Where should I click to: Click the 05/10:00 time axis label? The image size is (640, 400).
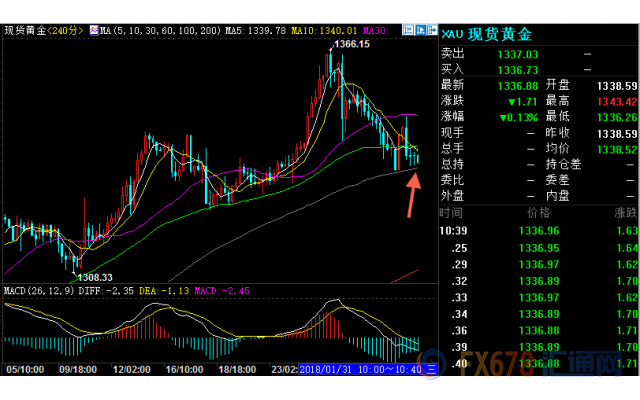25,370
